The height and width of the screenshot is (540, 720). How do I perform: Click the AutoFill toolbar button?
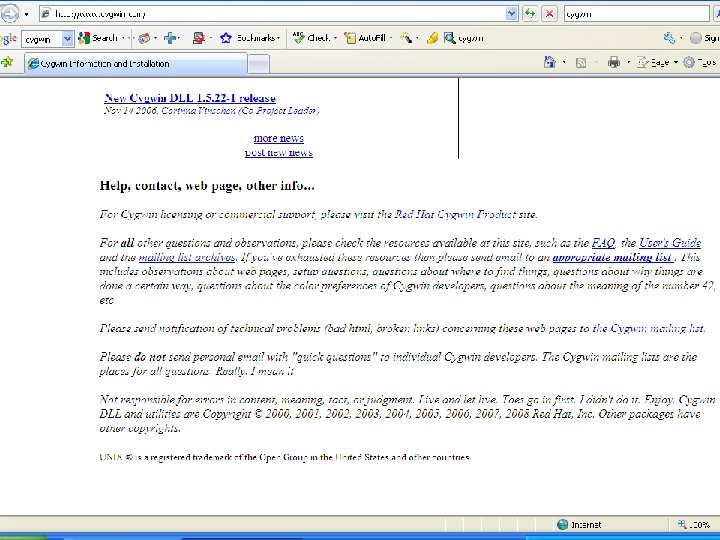[x=366, y=38]
